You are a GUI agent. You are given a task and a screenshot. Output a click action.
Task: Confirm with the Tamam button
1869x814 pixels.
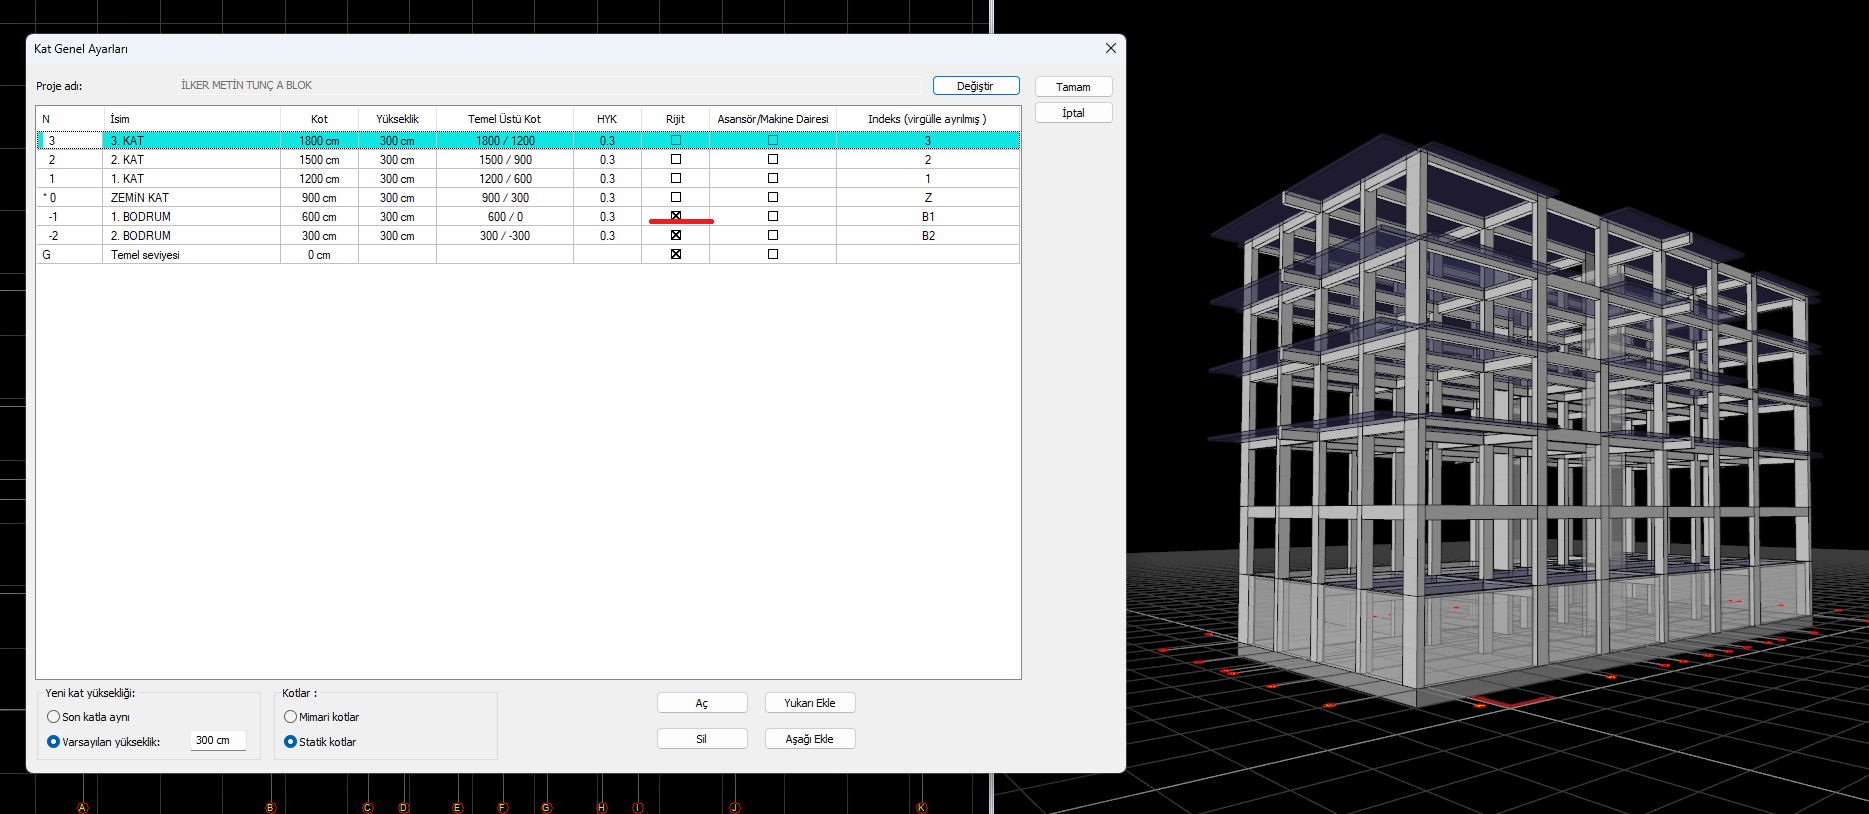pos(1073,87)
